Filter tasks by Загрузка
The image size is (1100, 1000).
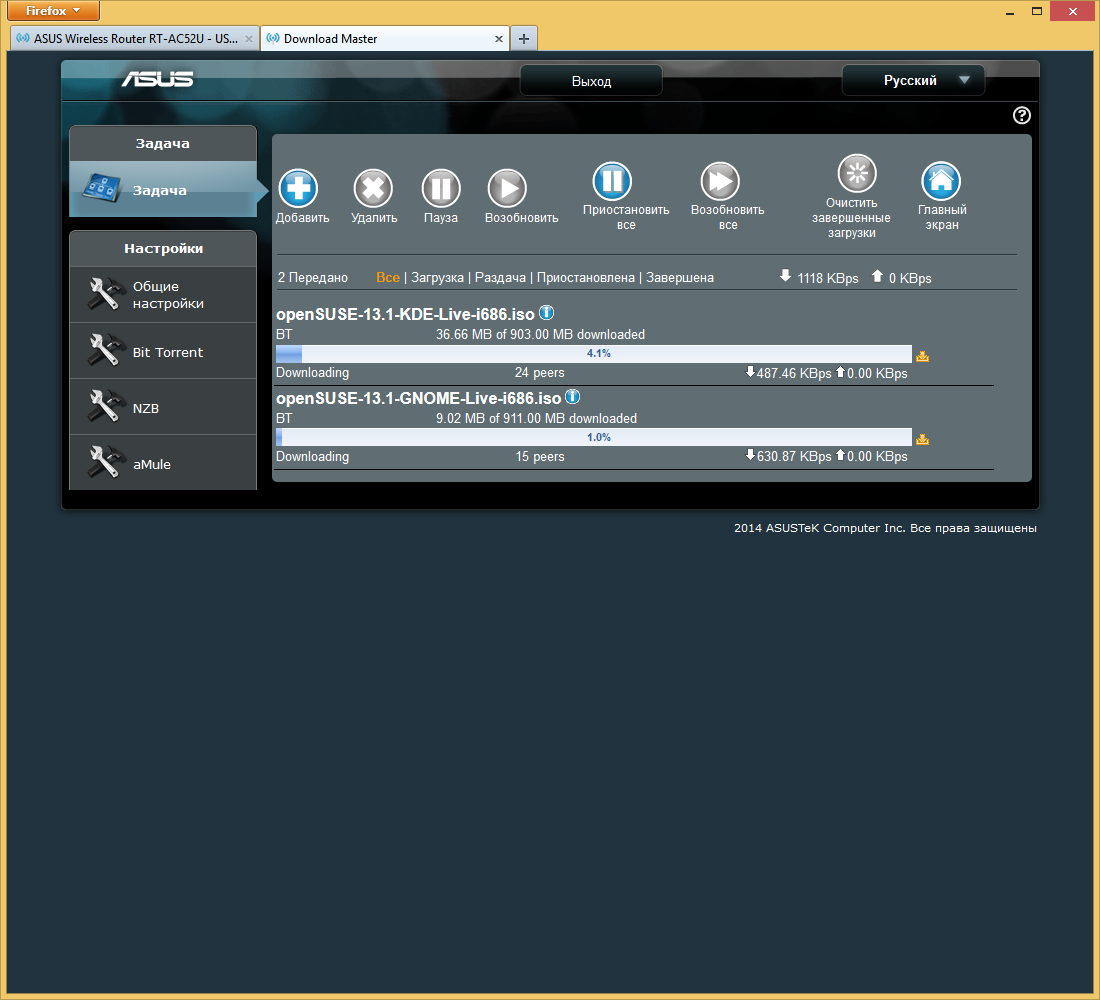[x=437, y=277]
